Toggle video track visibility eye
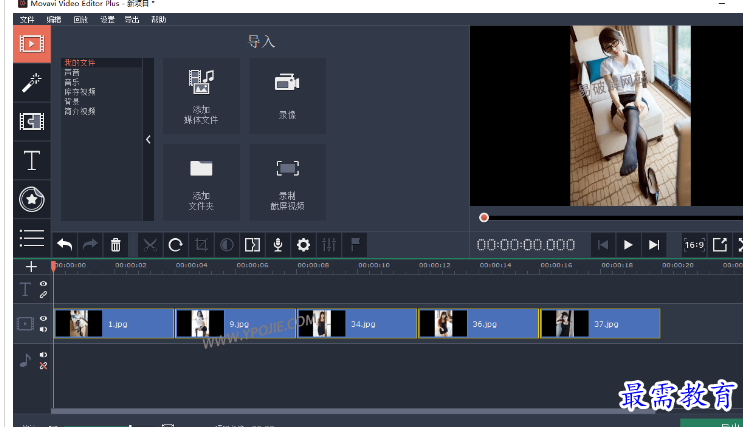 tap(43, 318)
